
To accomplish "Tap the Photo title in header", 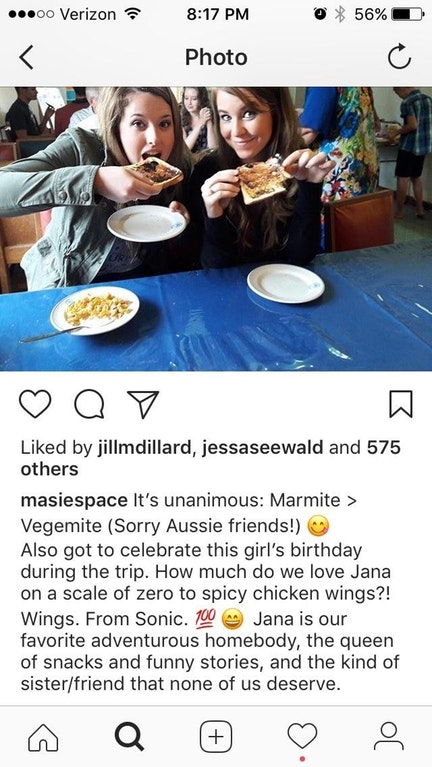I will [216, 58].
